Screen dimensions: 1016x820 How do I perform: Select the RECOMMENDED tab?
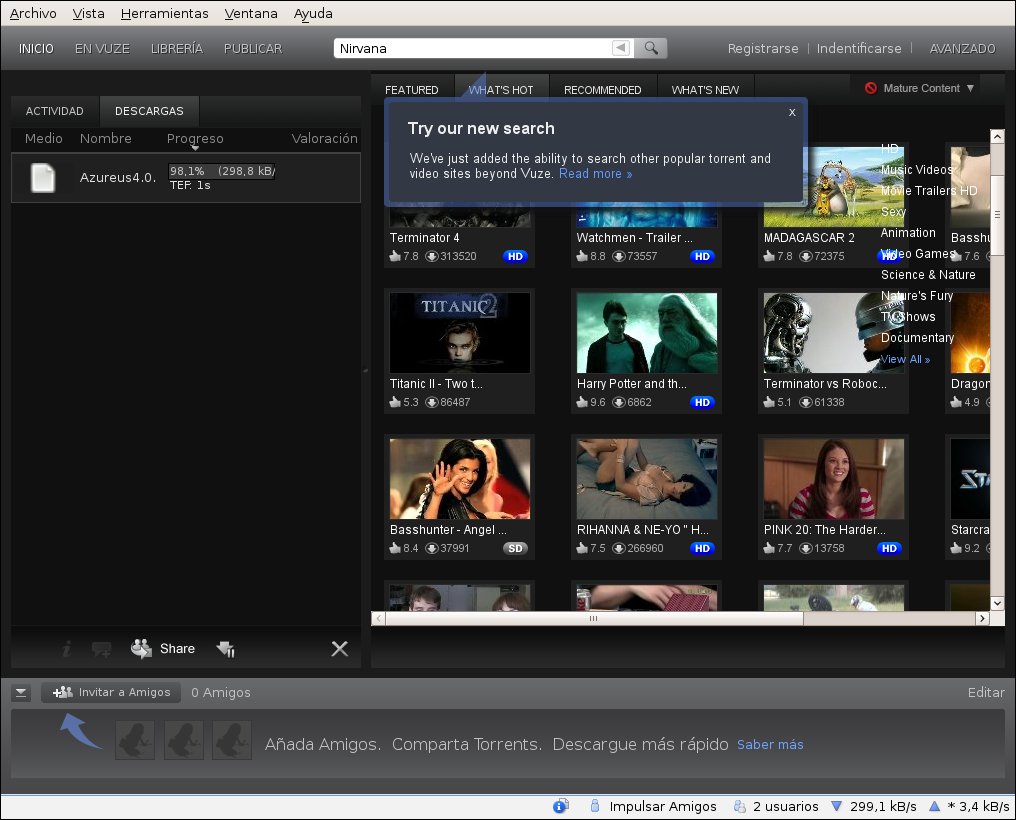click(x=602, y=90)
